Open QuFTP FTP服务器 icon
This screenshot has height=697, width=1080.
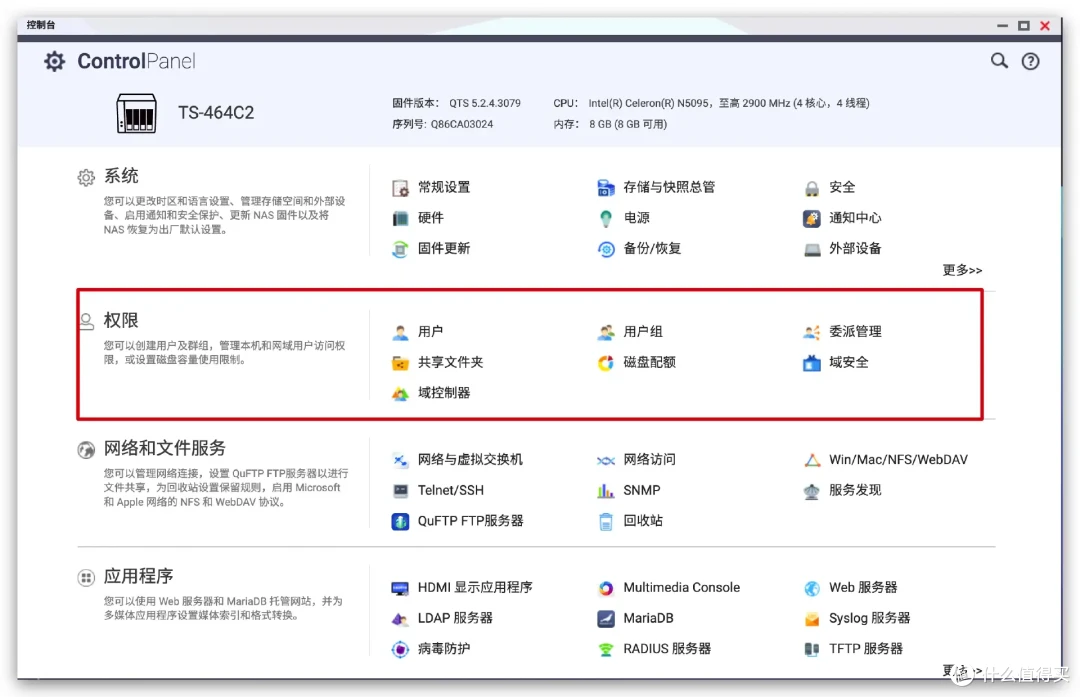coord(400,521)
